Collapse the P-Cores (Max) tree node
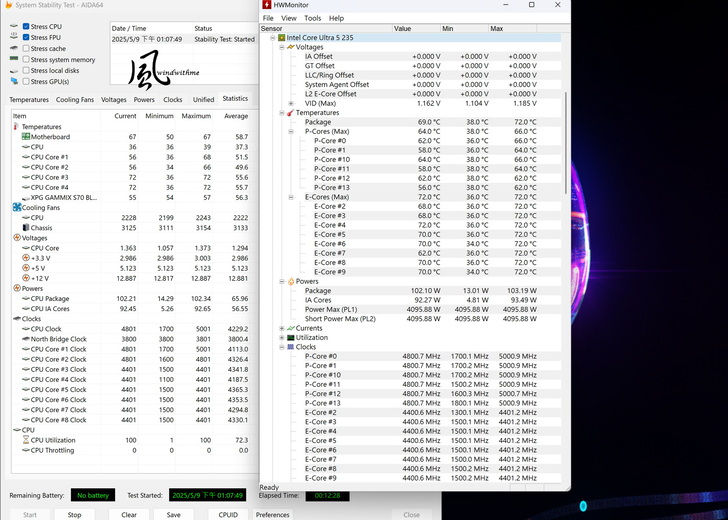 coord(291,132)
